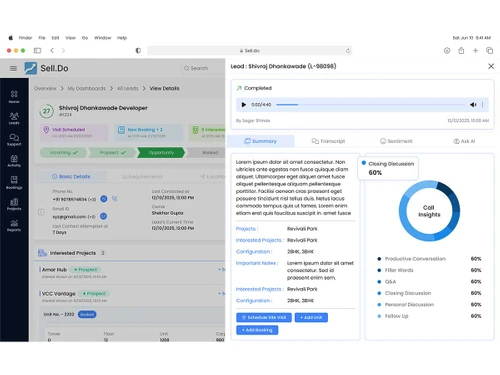Click the browser tab overview icon
500x375 pixels.
pos(489,51)
